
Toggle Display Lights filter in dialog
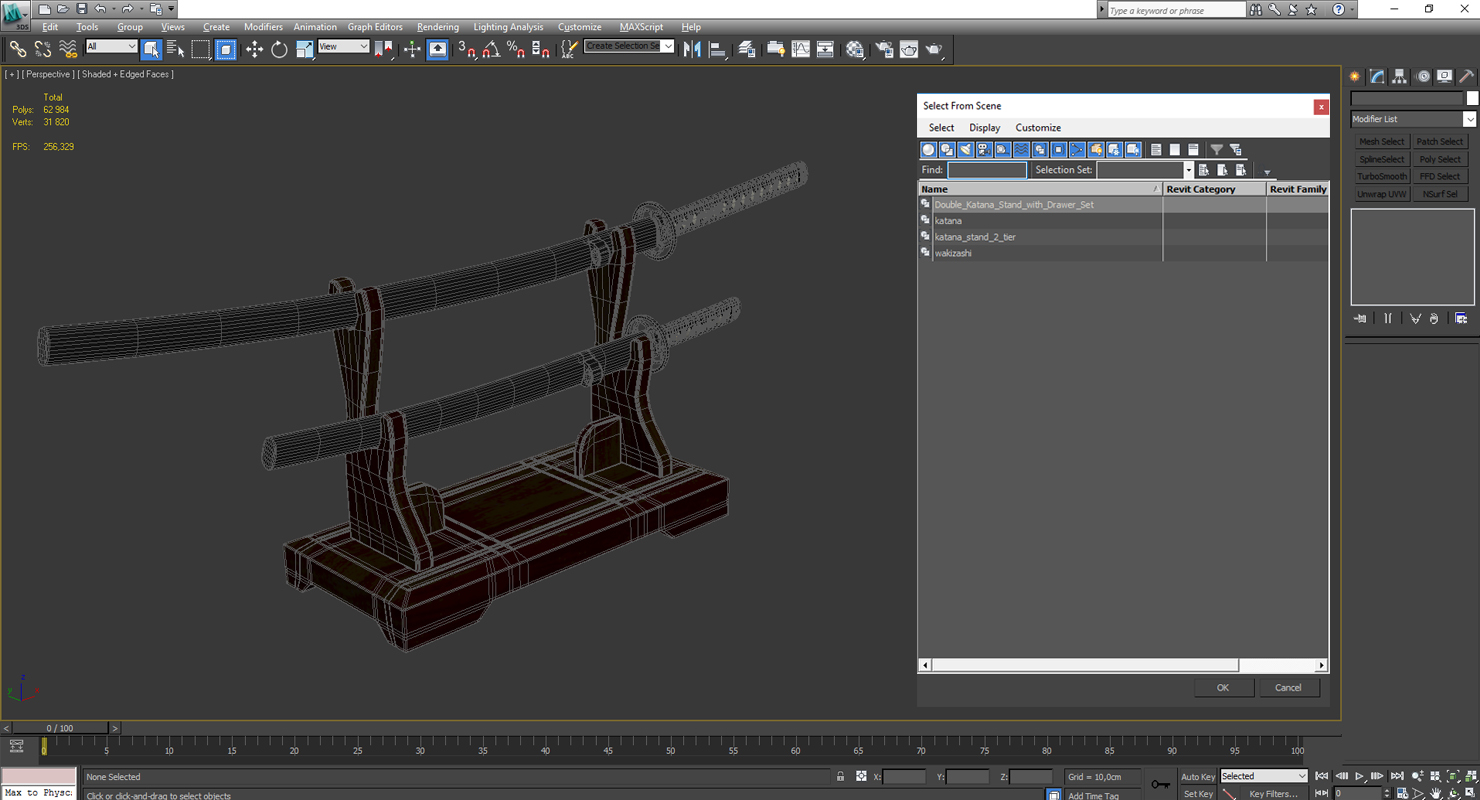click(x=965, y=150)
